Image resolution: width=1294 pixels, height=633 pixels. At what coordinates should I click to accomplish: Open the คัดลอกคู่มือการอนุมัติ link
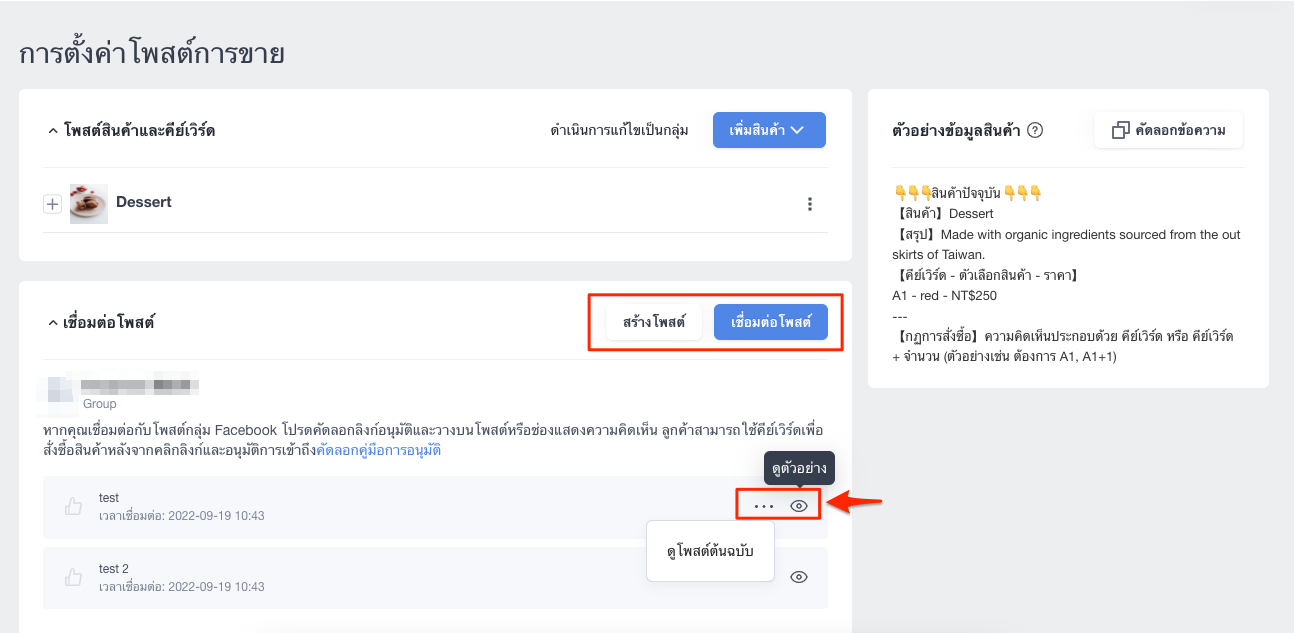379,450
